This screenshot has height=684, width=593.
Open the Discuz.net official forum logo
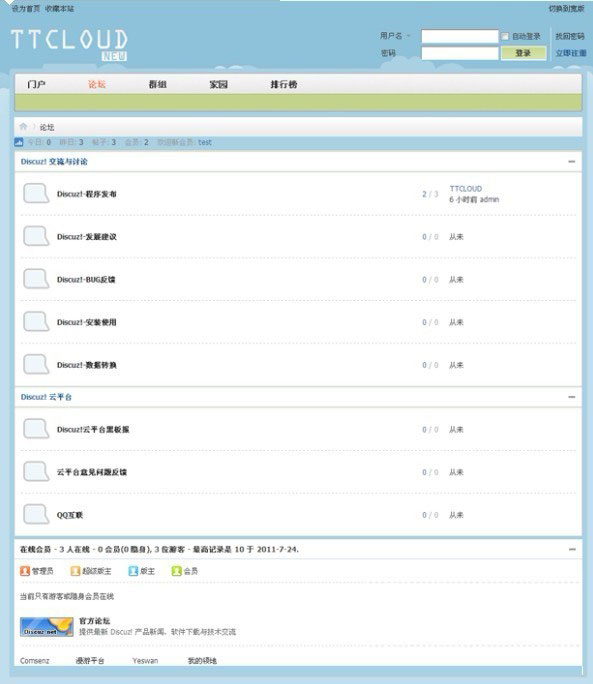click(47, 627)
